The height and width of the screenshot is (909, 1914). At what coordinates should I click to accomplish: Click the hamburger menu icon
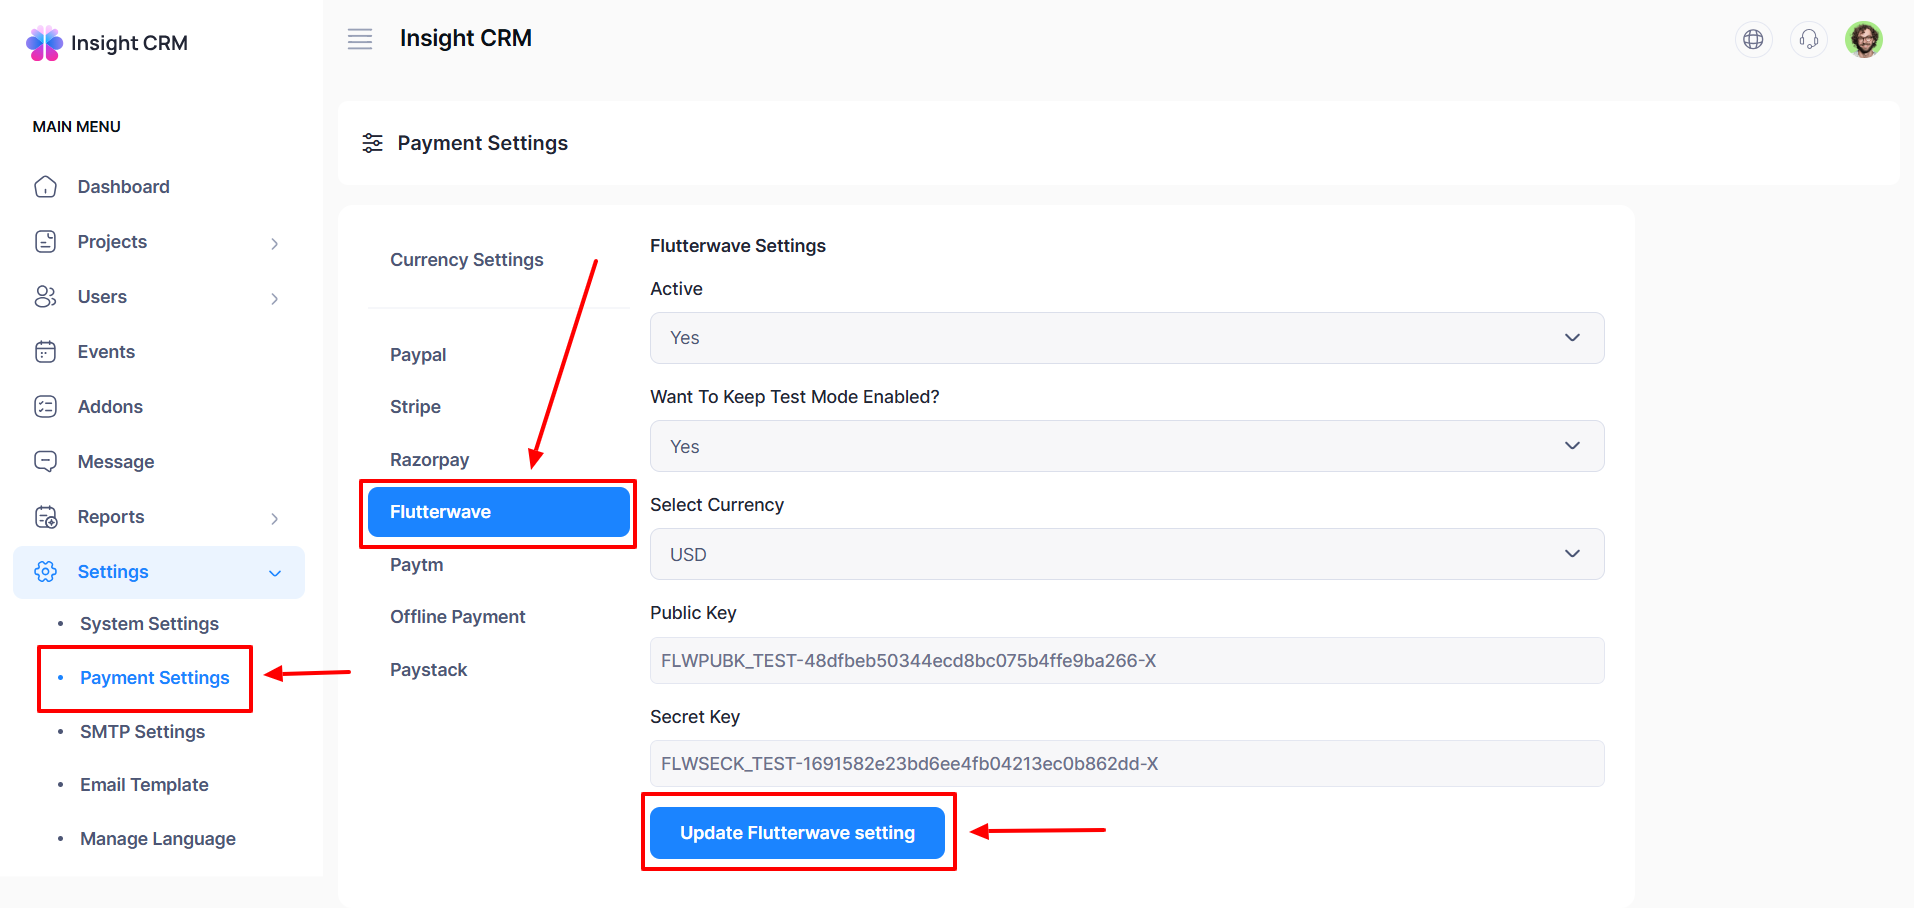pyautogui.click(x=360, y=39)
